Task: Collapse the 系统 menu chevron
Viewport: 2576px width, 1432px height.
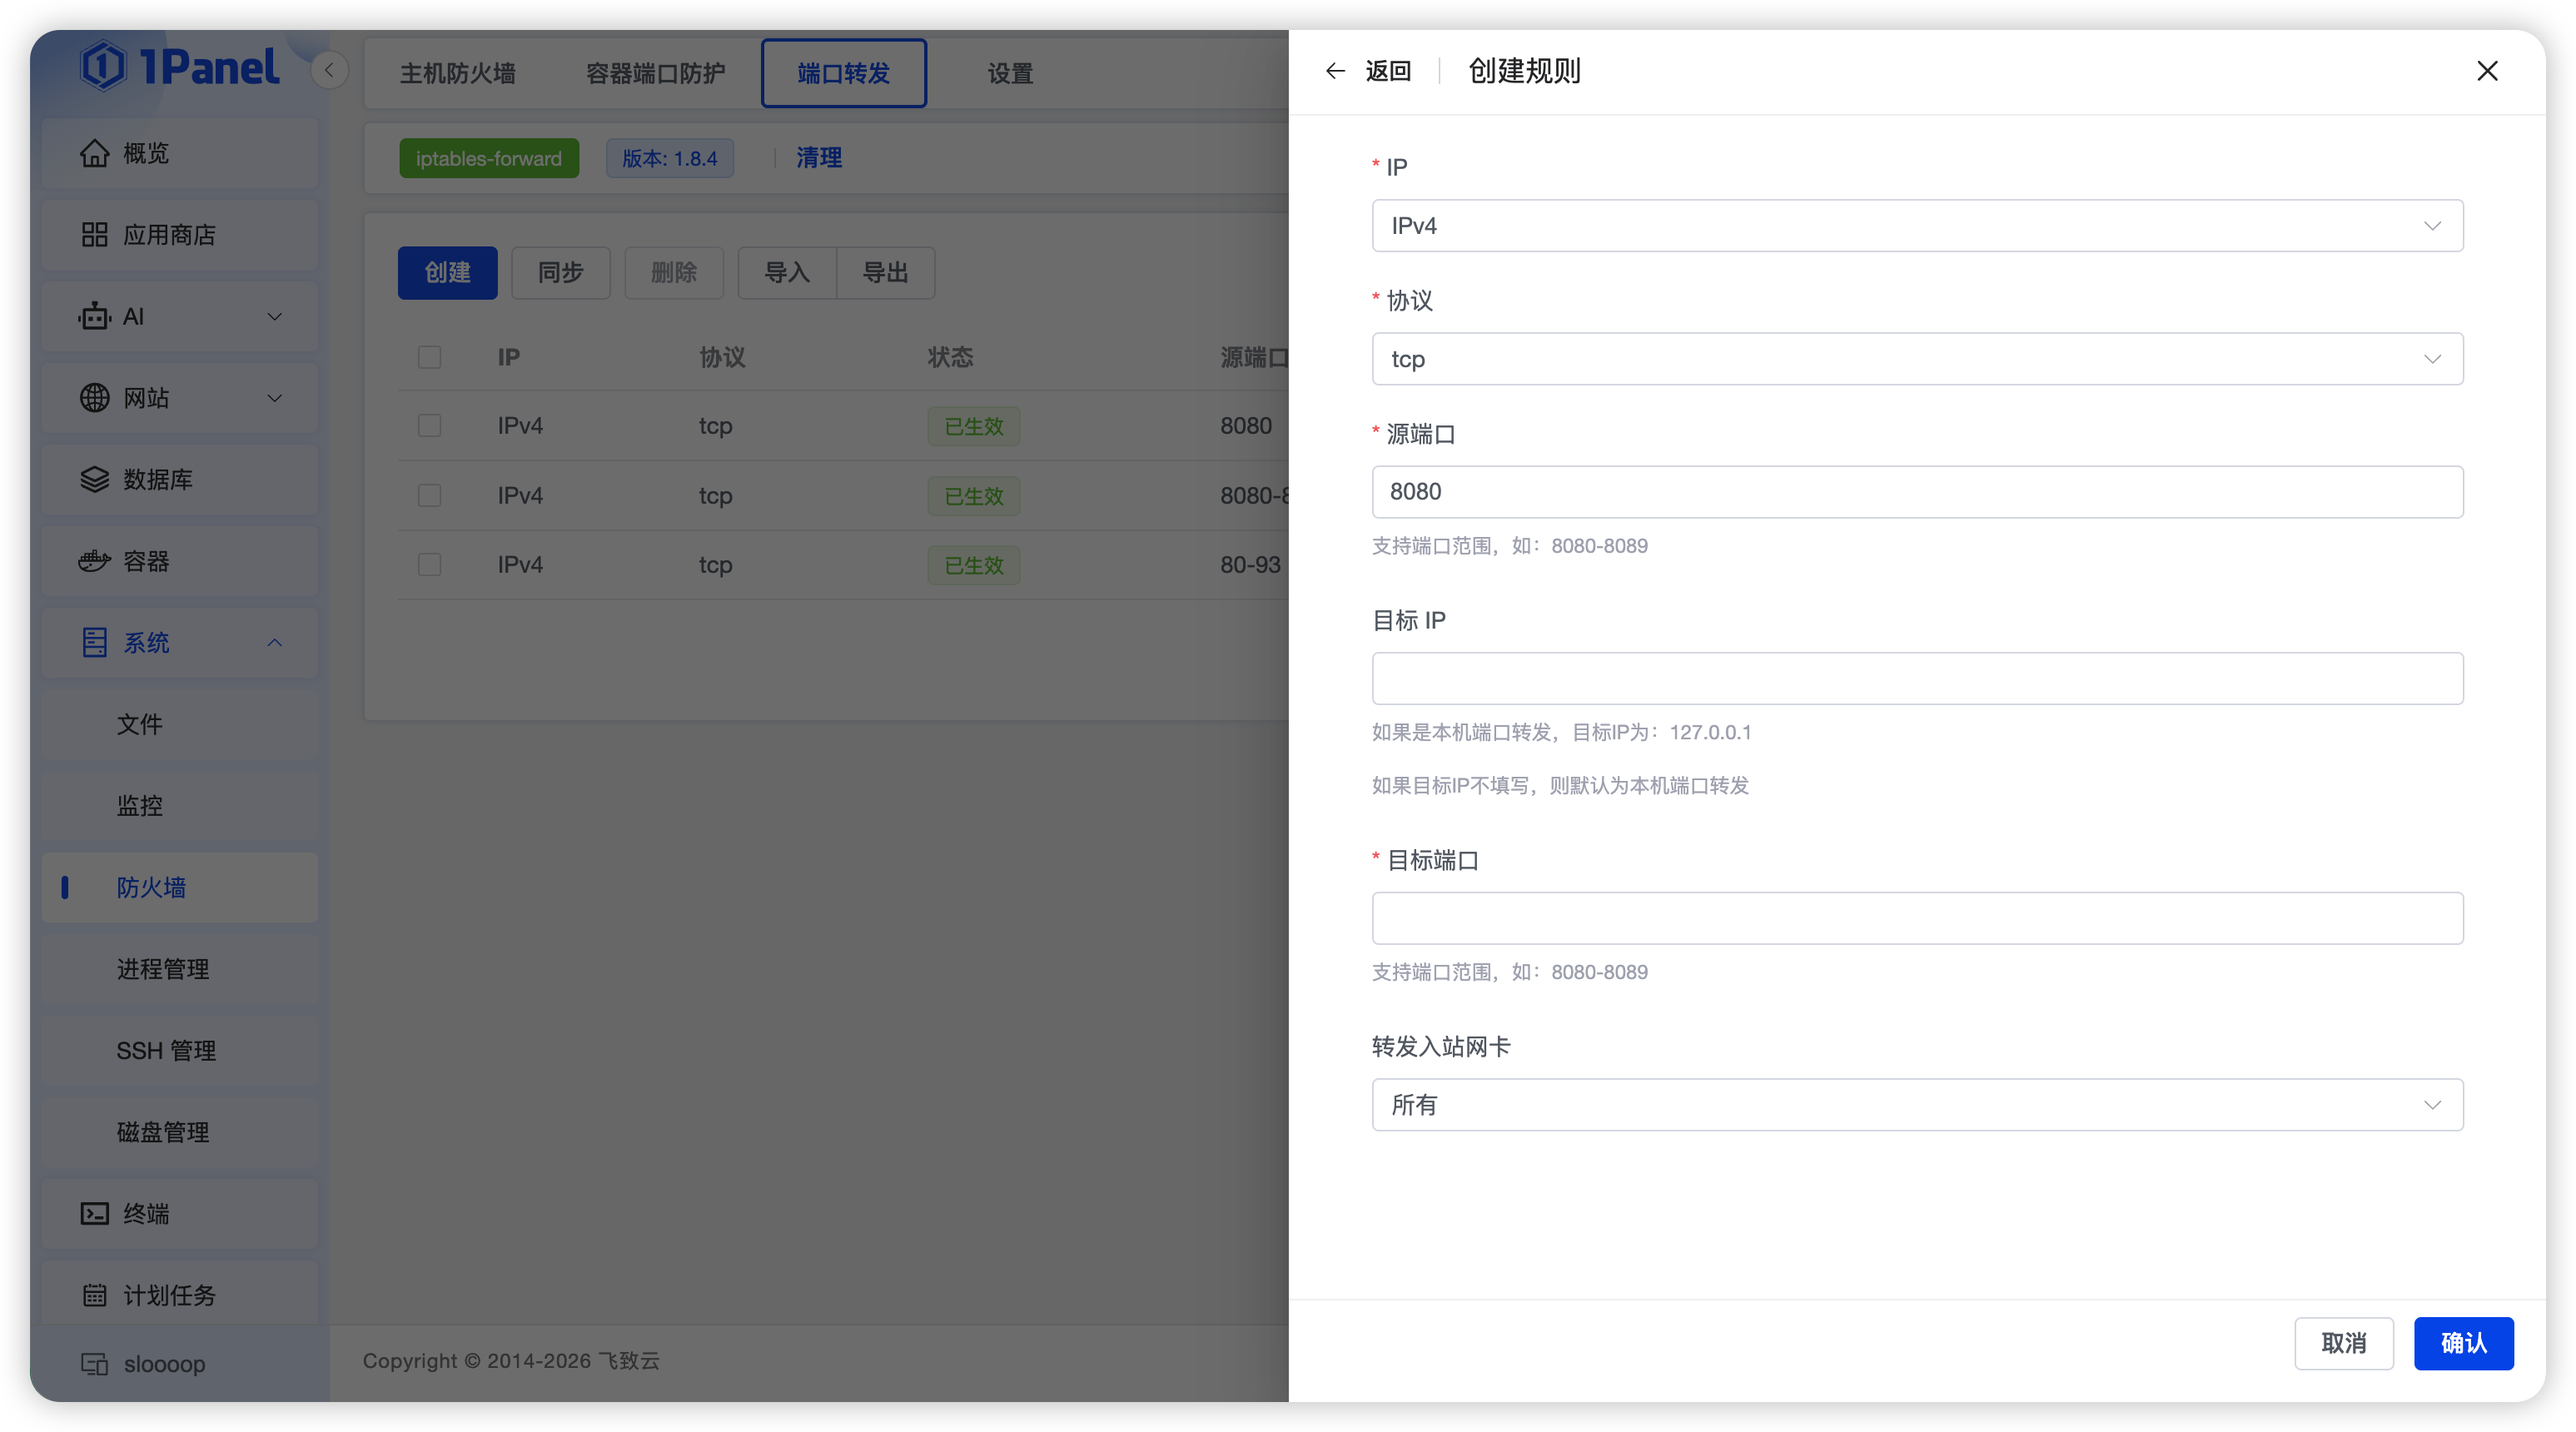Action: (x=275, y=643)
